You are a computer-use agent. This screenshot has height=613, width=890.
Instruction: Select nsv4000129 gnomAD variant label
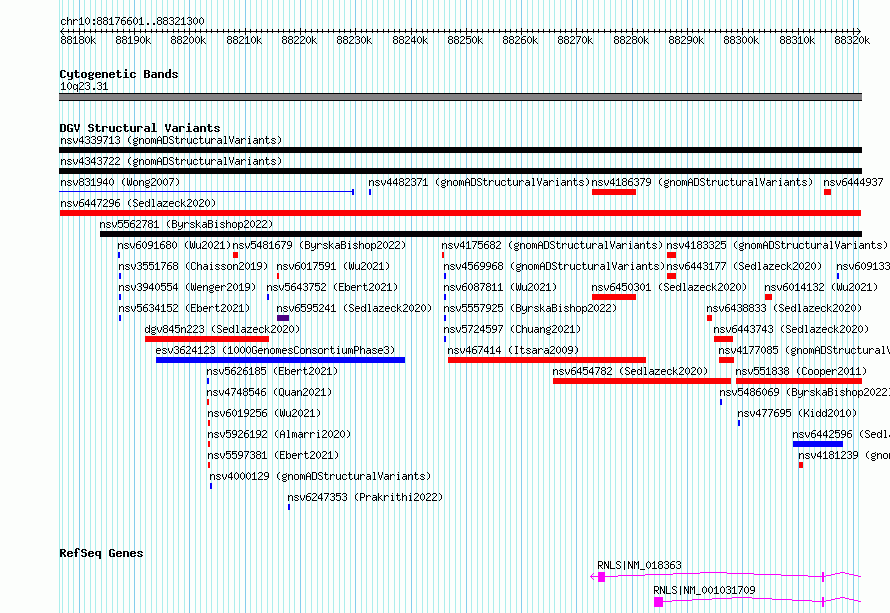pyautogui.click(x=320, y=476)
